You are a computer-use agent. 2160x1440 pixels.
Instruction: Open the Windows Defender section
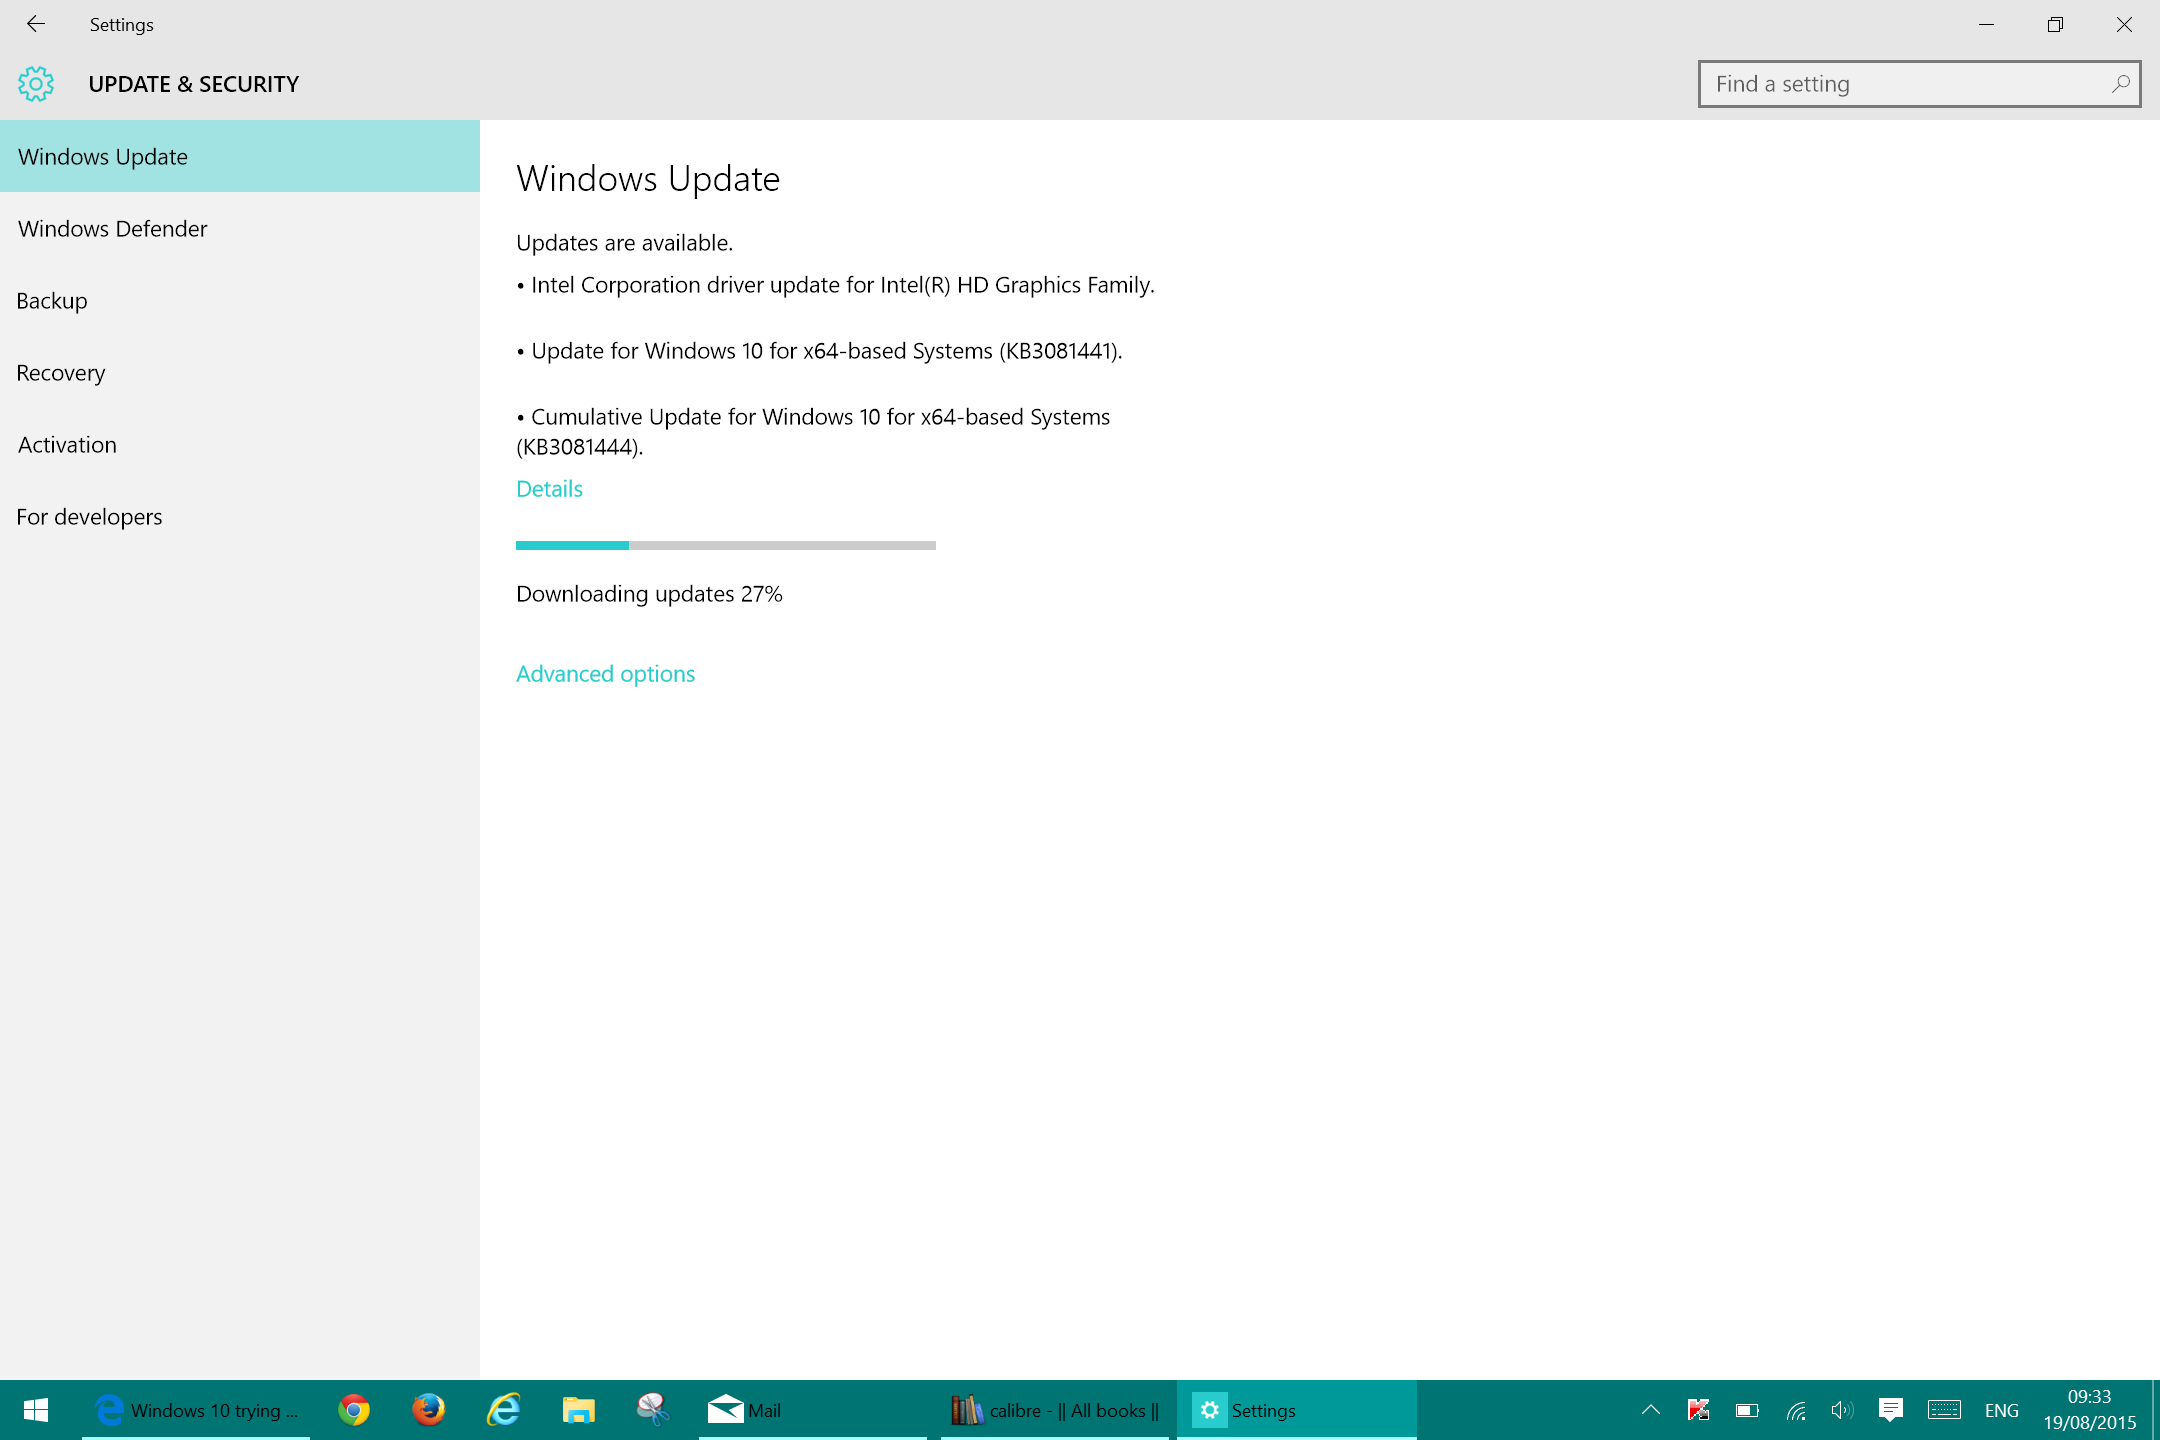pyautogui.click(x=113, y=229)
